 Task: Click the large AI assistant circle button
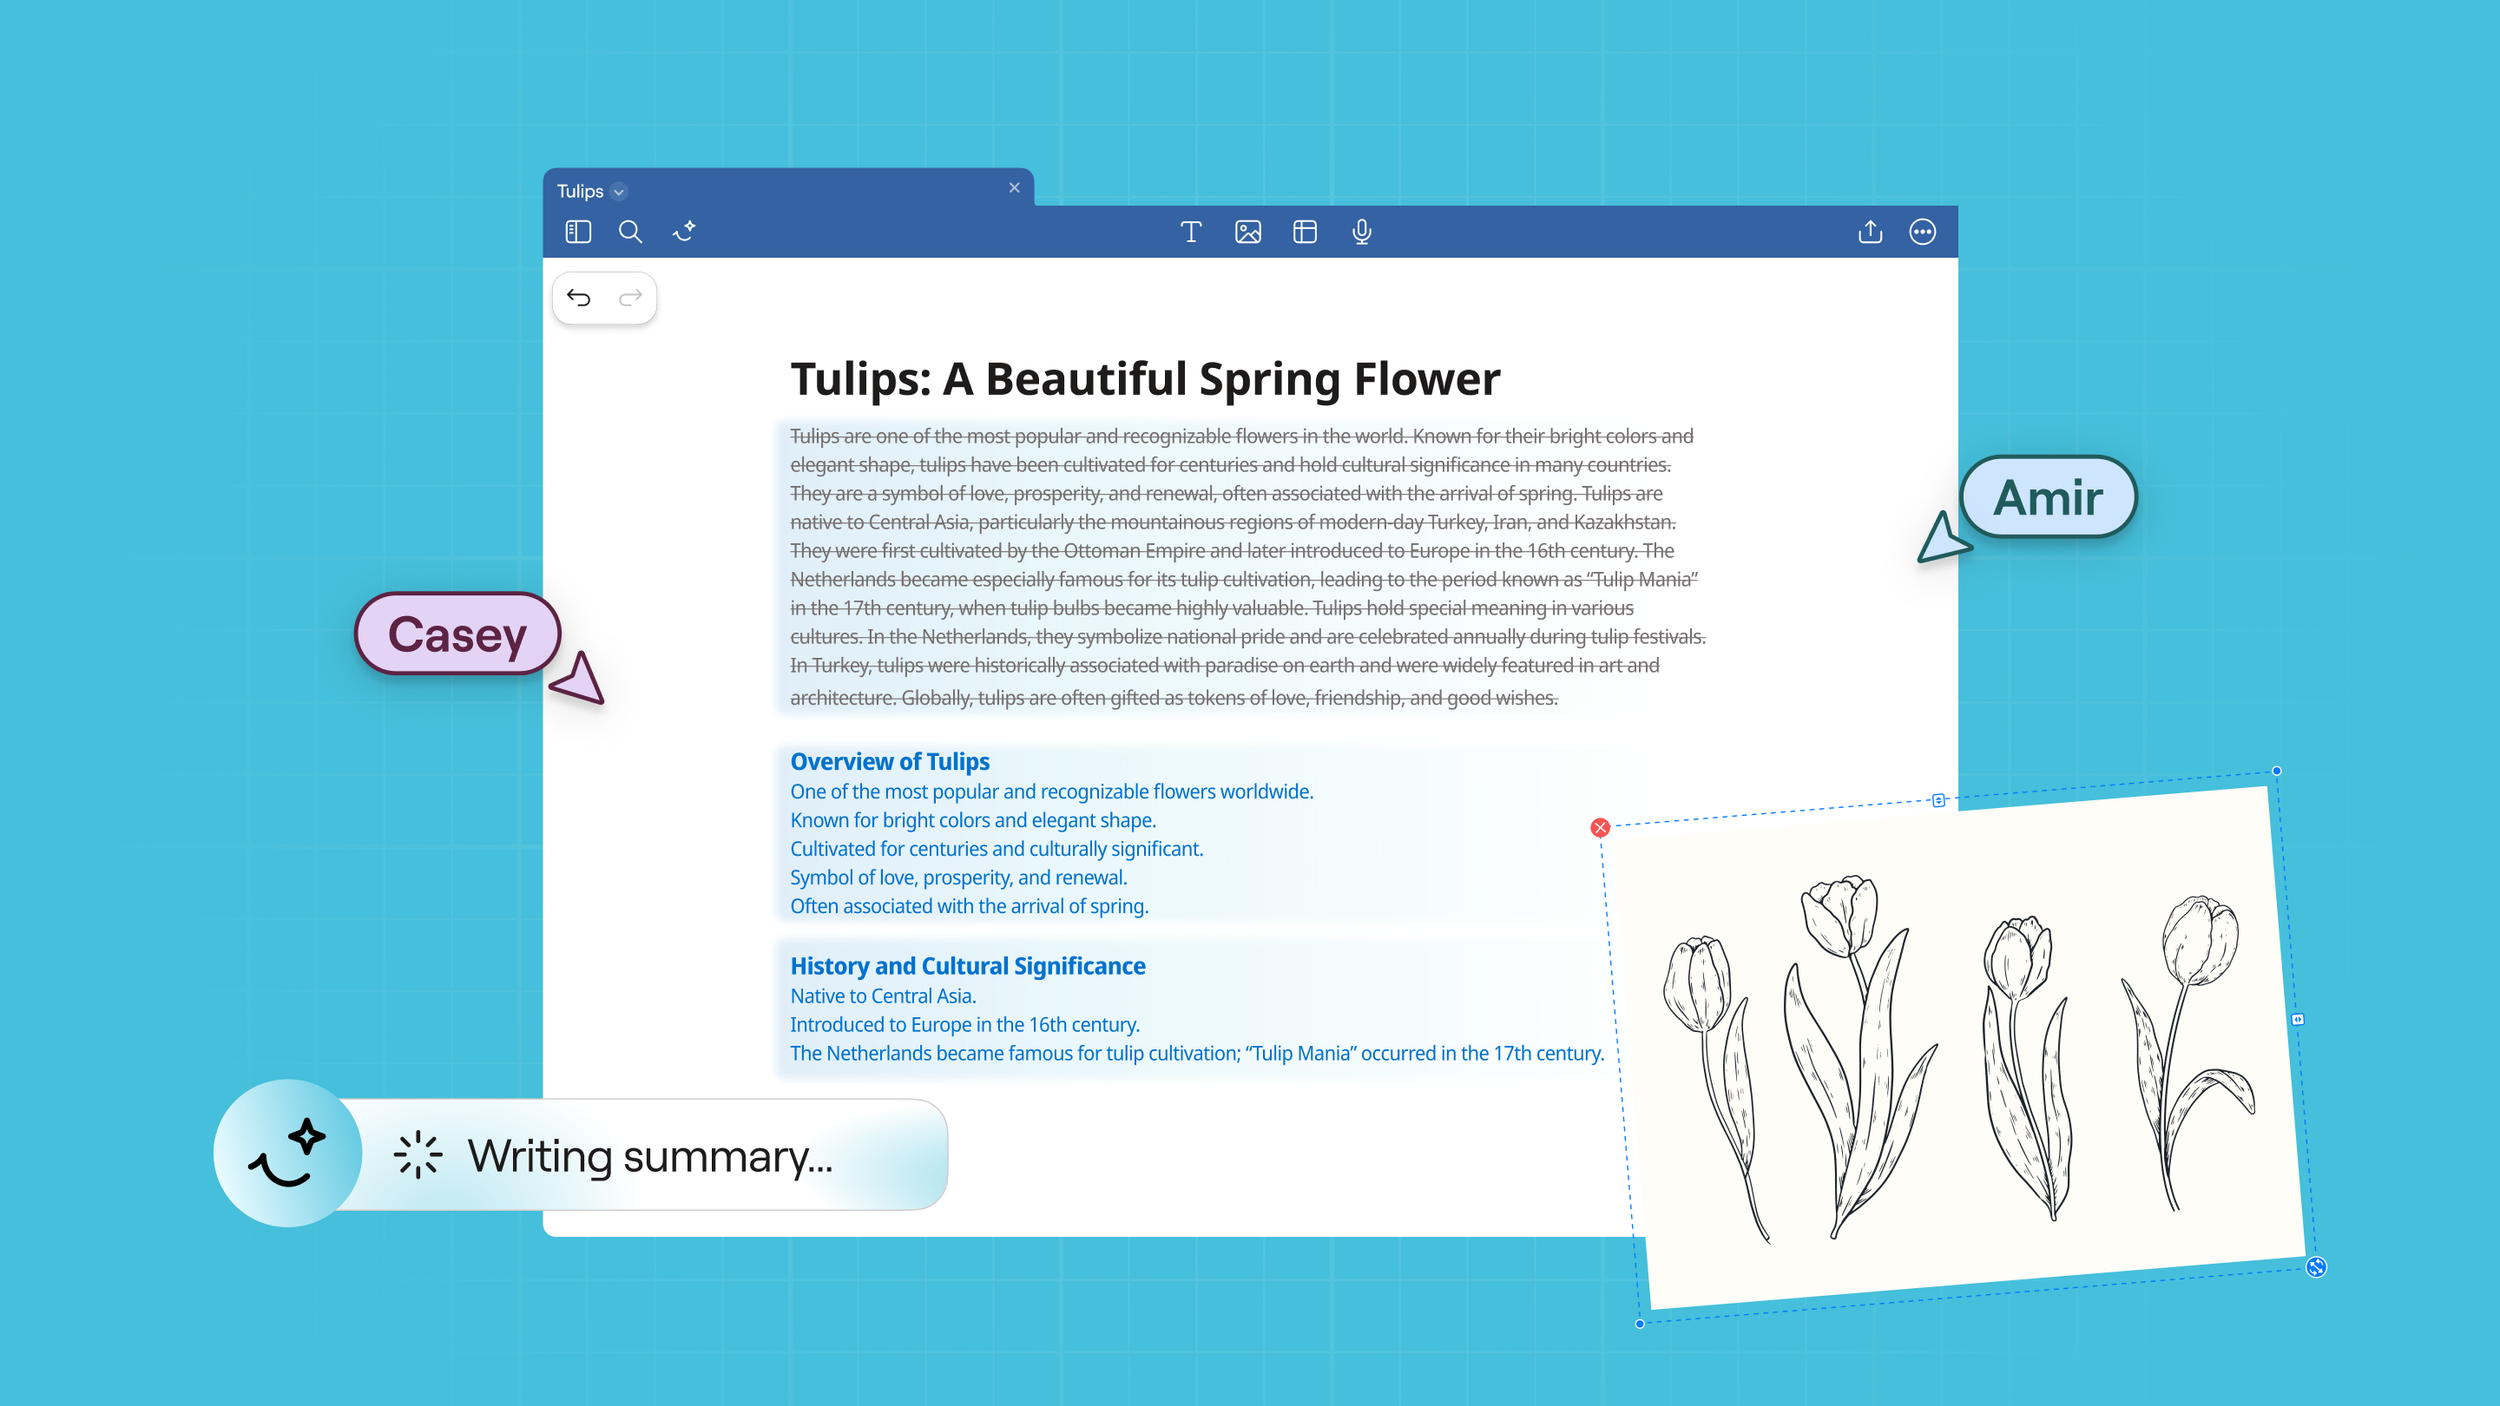pos(288,1153)
